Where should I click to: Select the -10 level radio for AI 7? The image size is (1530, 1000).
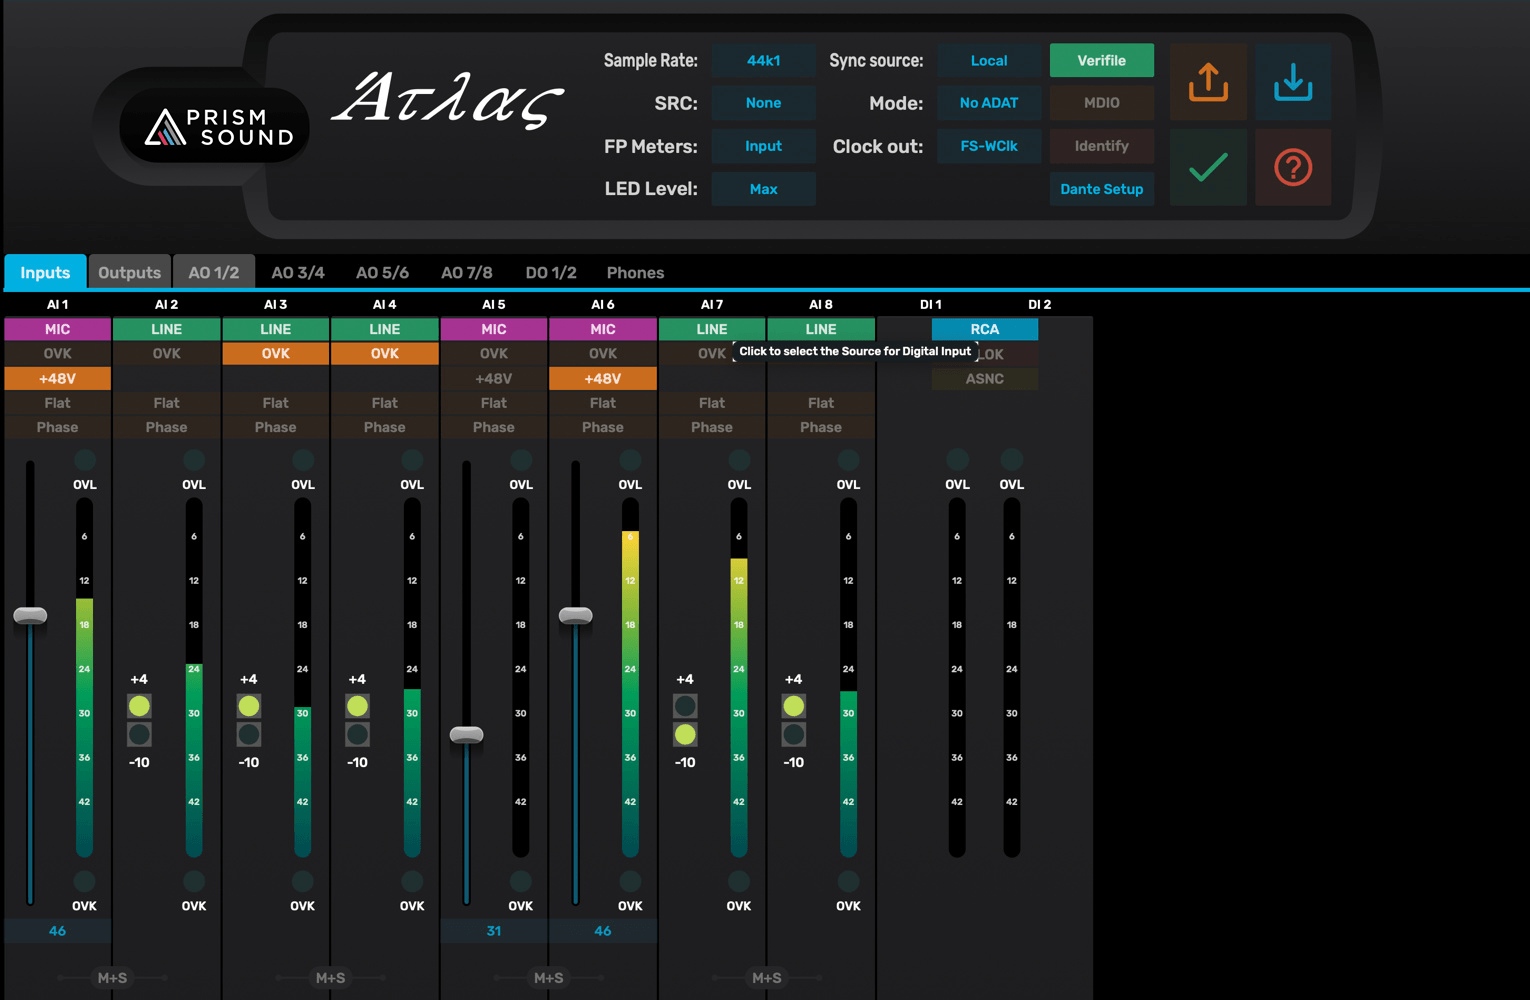pos(685,735)
